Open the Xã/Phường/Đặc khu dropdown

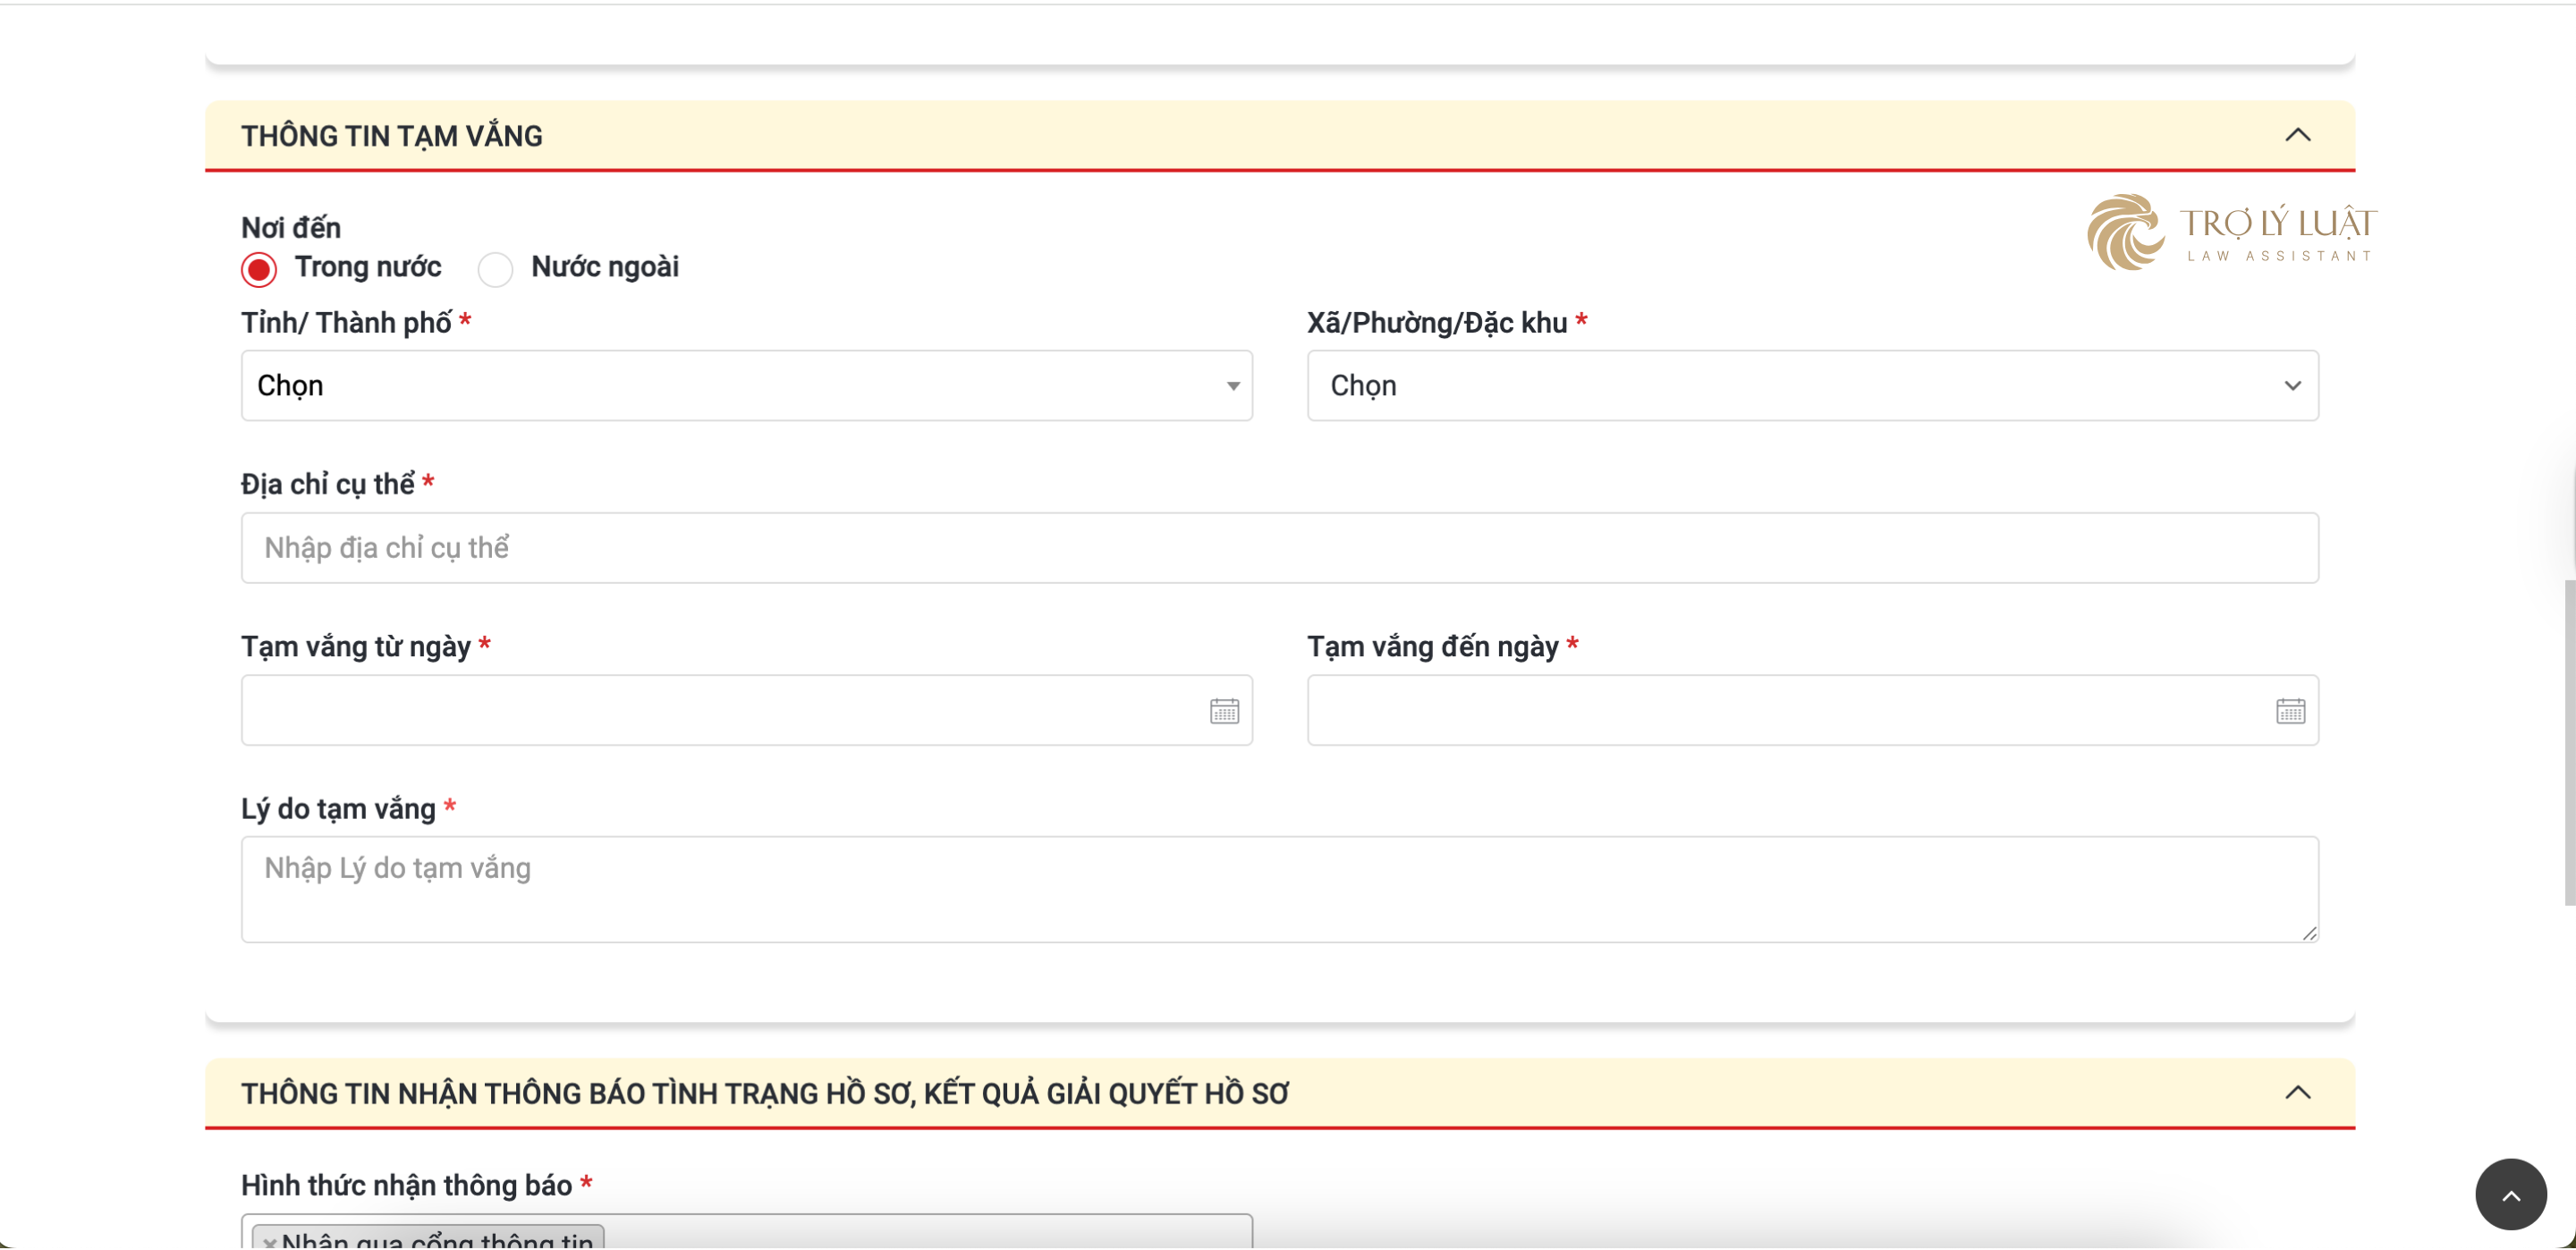coord(1812,386)
